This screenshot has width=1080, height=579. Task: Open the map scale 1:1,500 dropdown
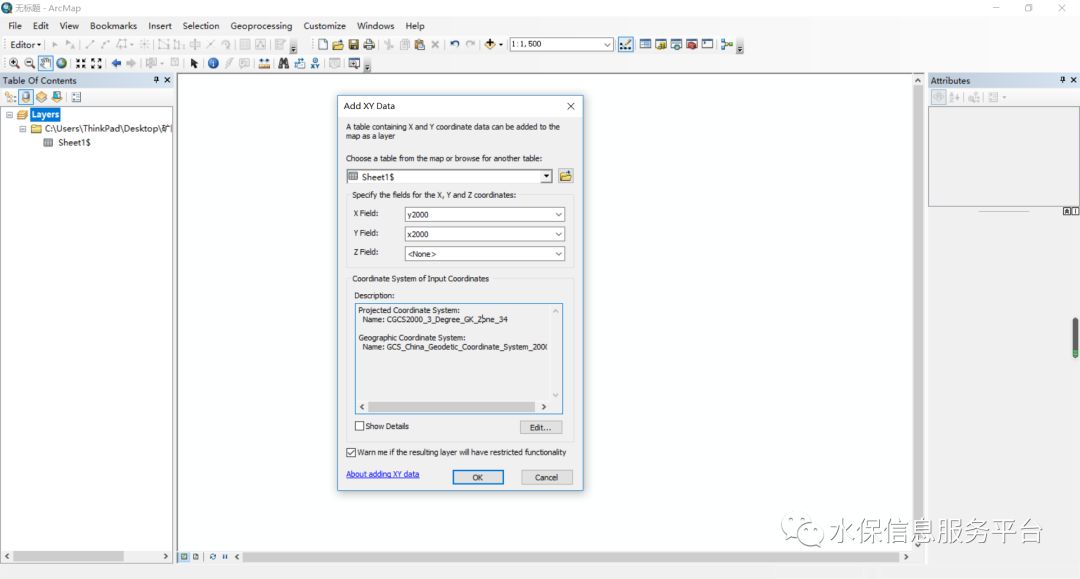[607, 44]
